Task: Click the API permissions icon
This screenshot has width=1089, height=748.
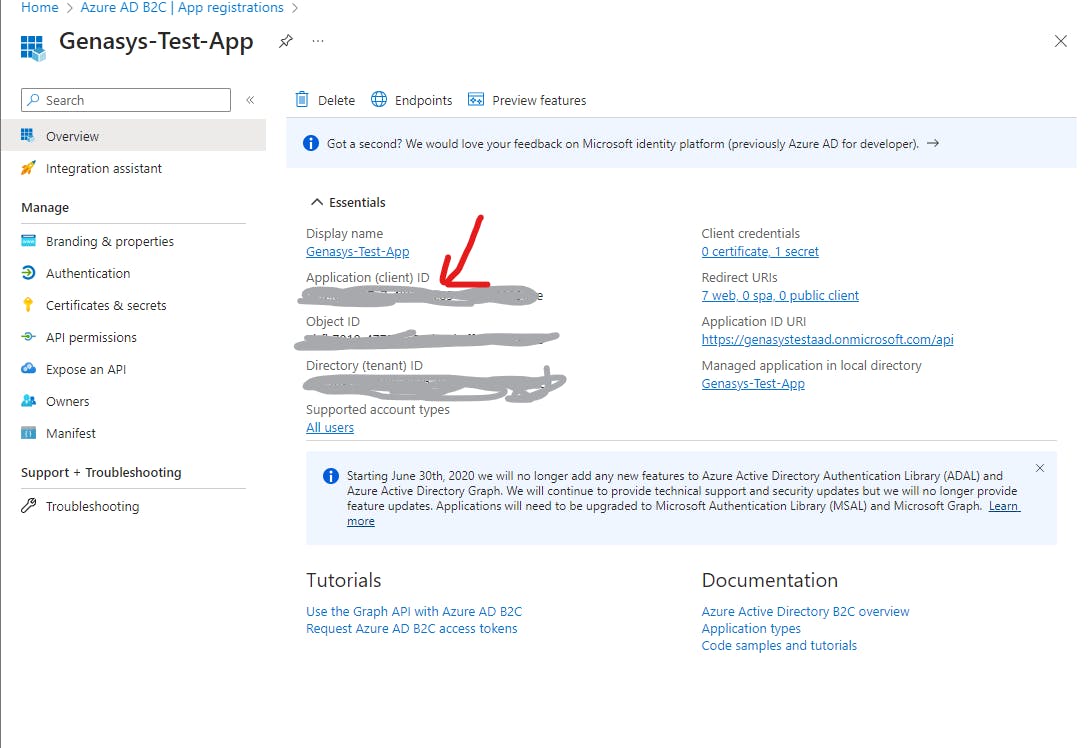Action: pos(28,337)
